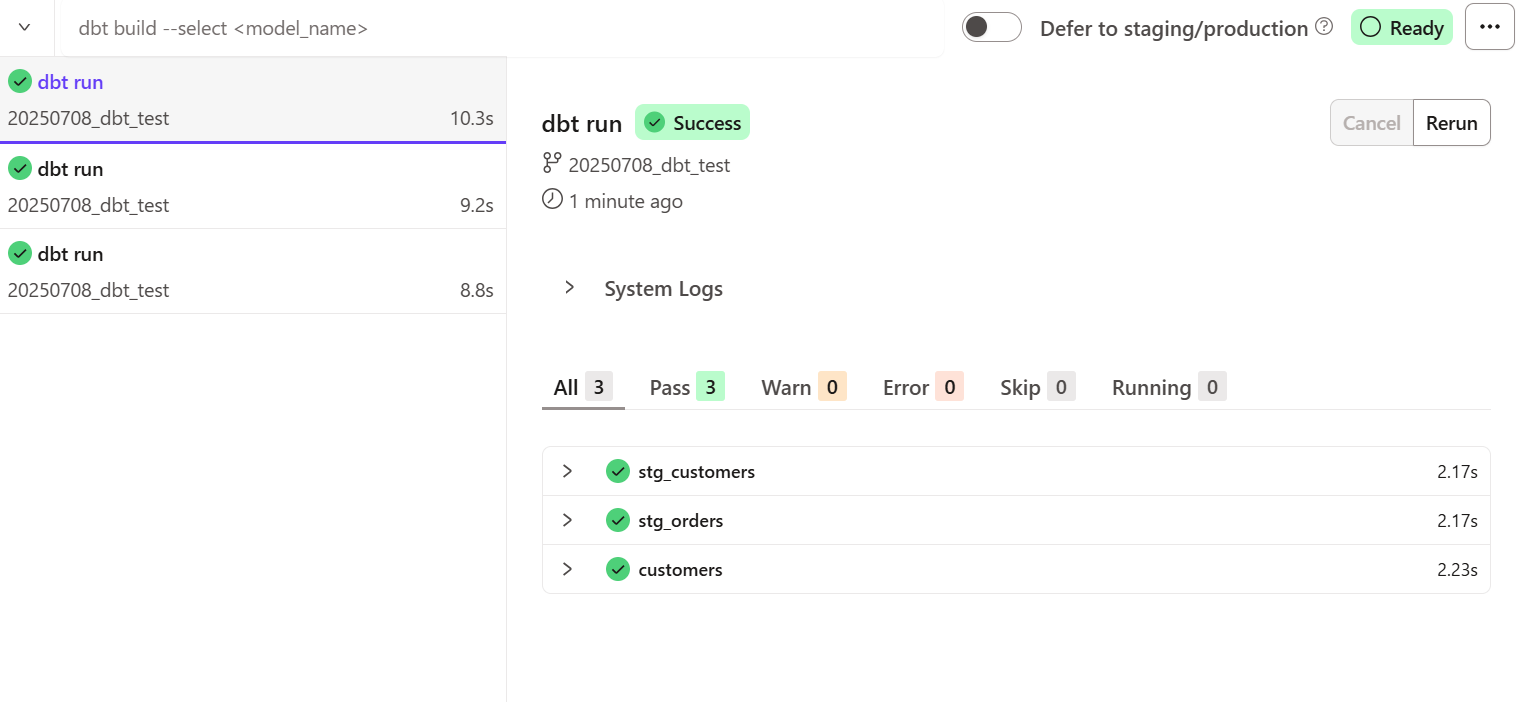This screenshot has height=702, width=1521.
Task: Click the Rerun button
Action: point(1451,123)
